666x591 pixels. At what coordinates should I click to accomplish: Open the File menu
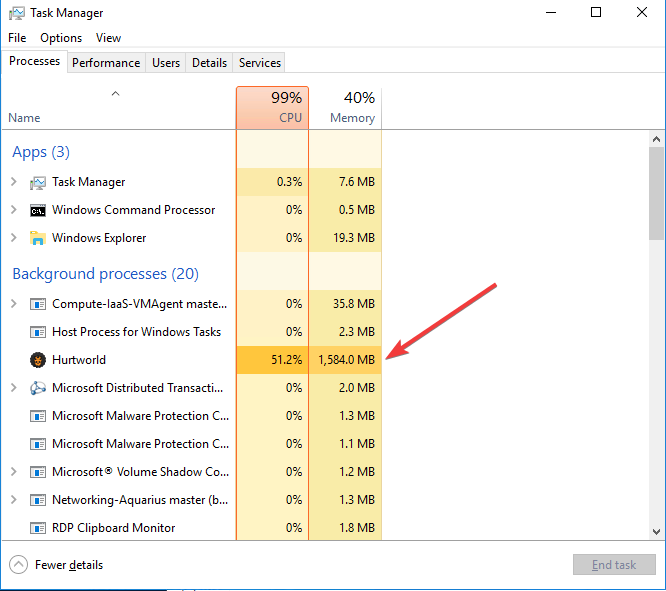pos(17,38)
